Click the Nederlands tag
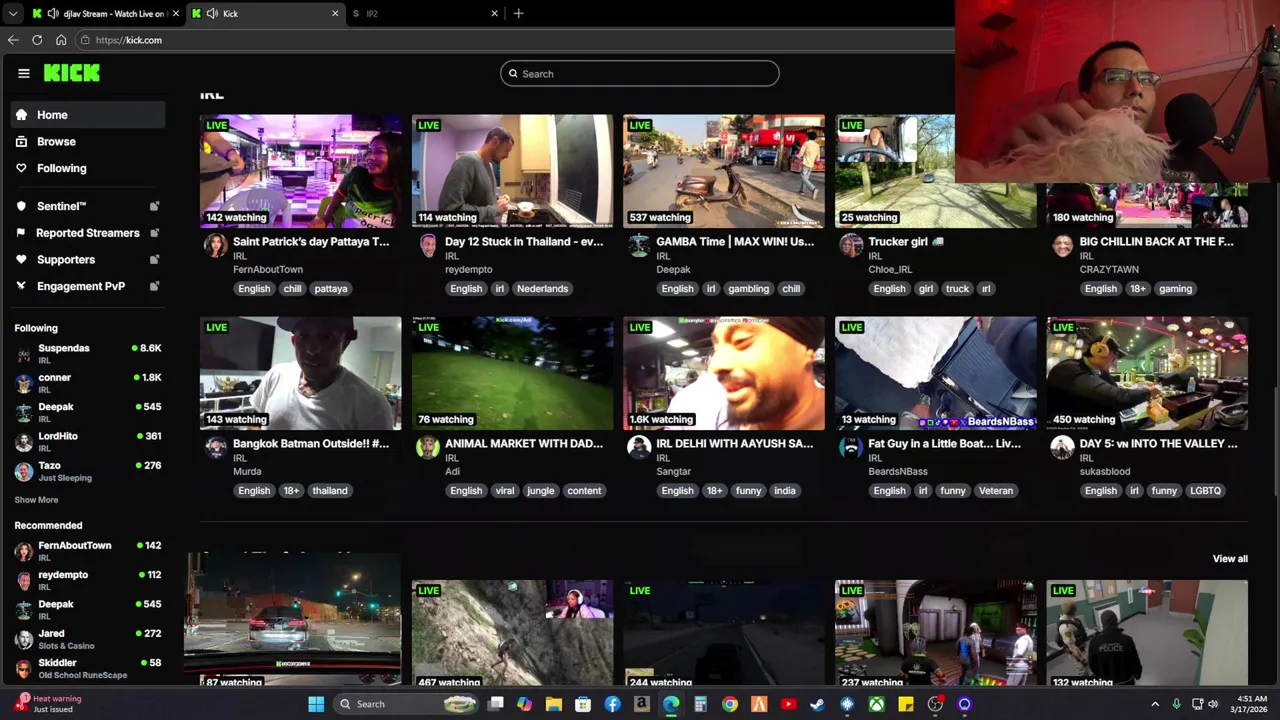 pyautogui.click(x=542, y=289)
